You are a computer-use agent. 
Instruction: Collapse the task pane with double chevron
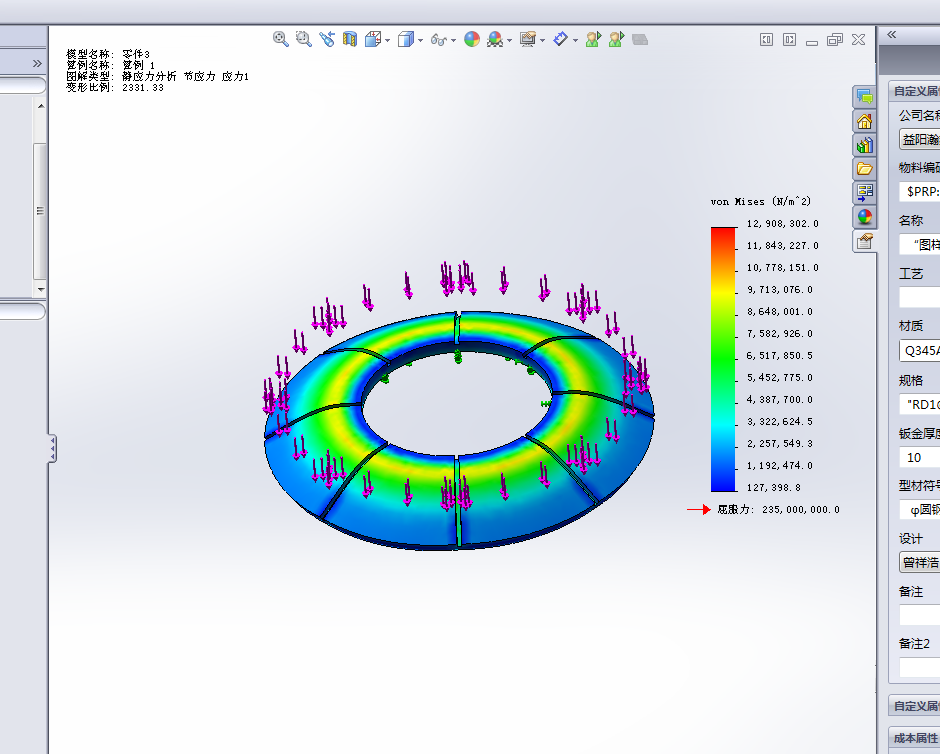[891, 35]
